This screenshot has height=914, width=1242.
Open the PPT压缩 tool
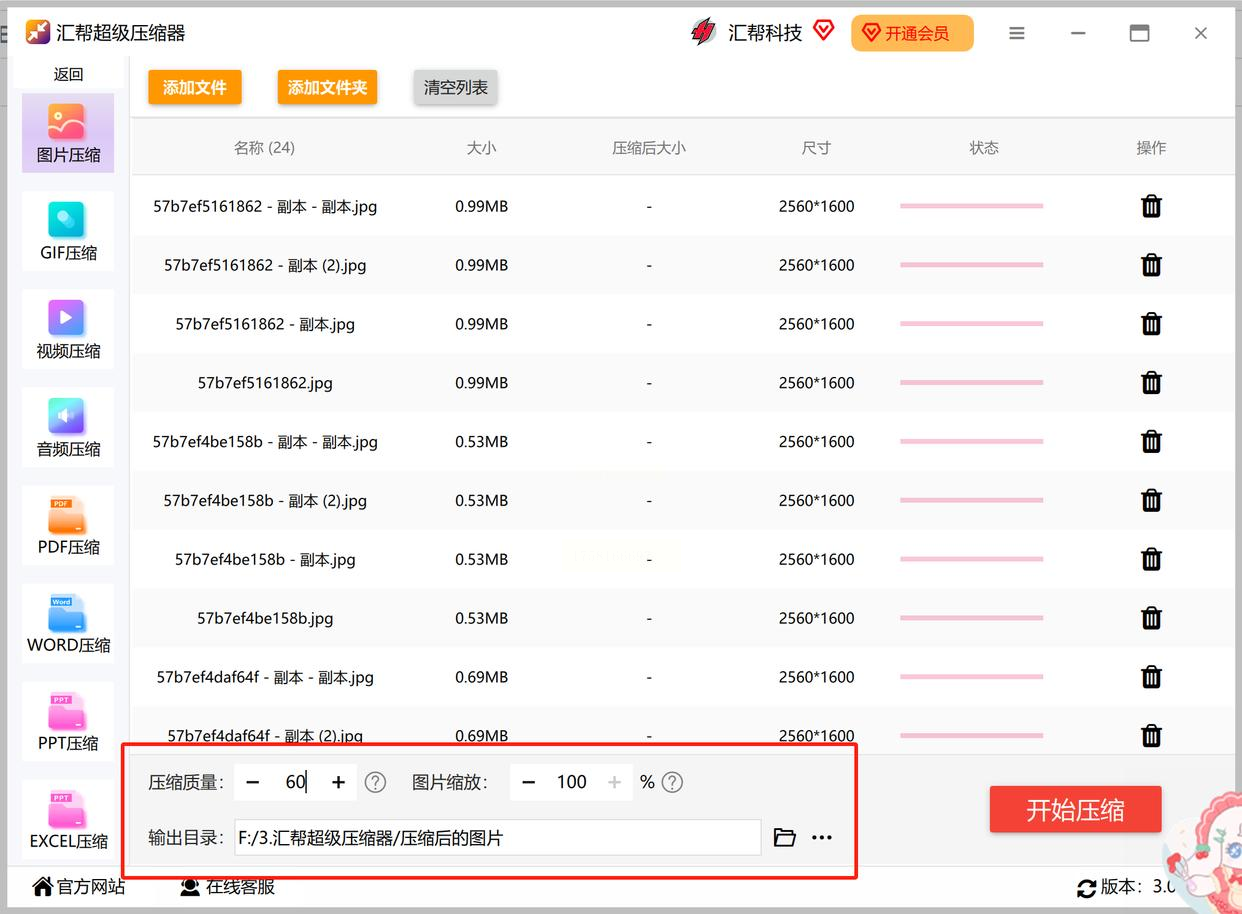click(x=68, y=721)
